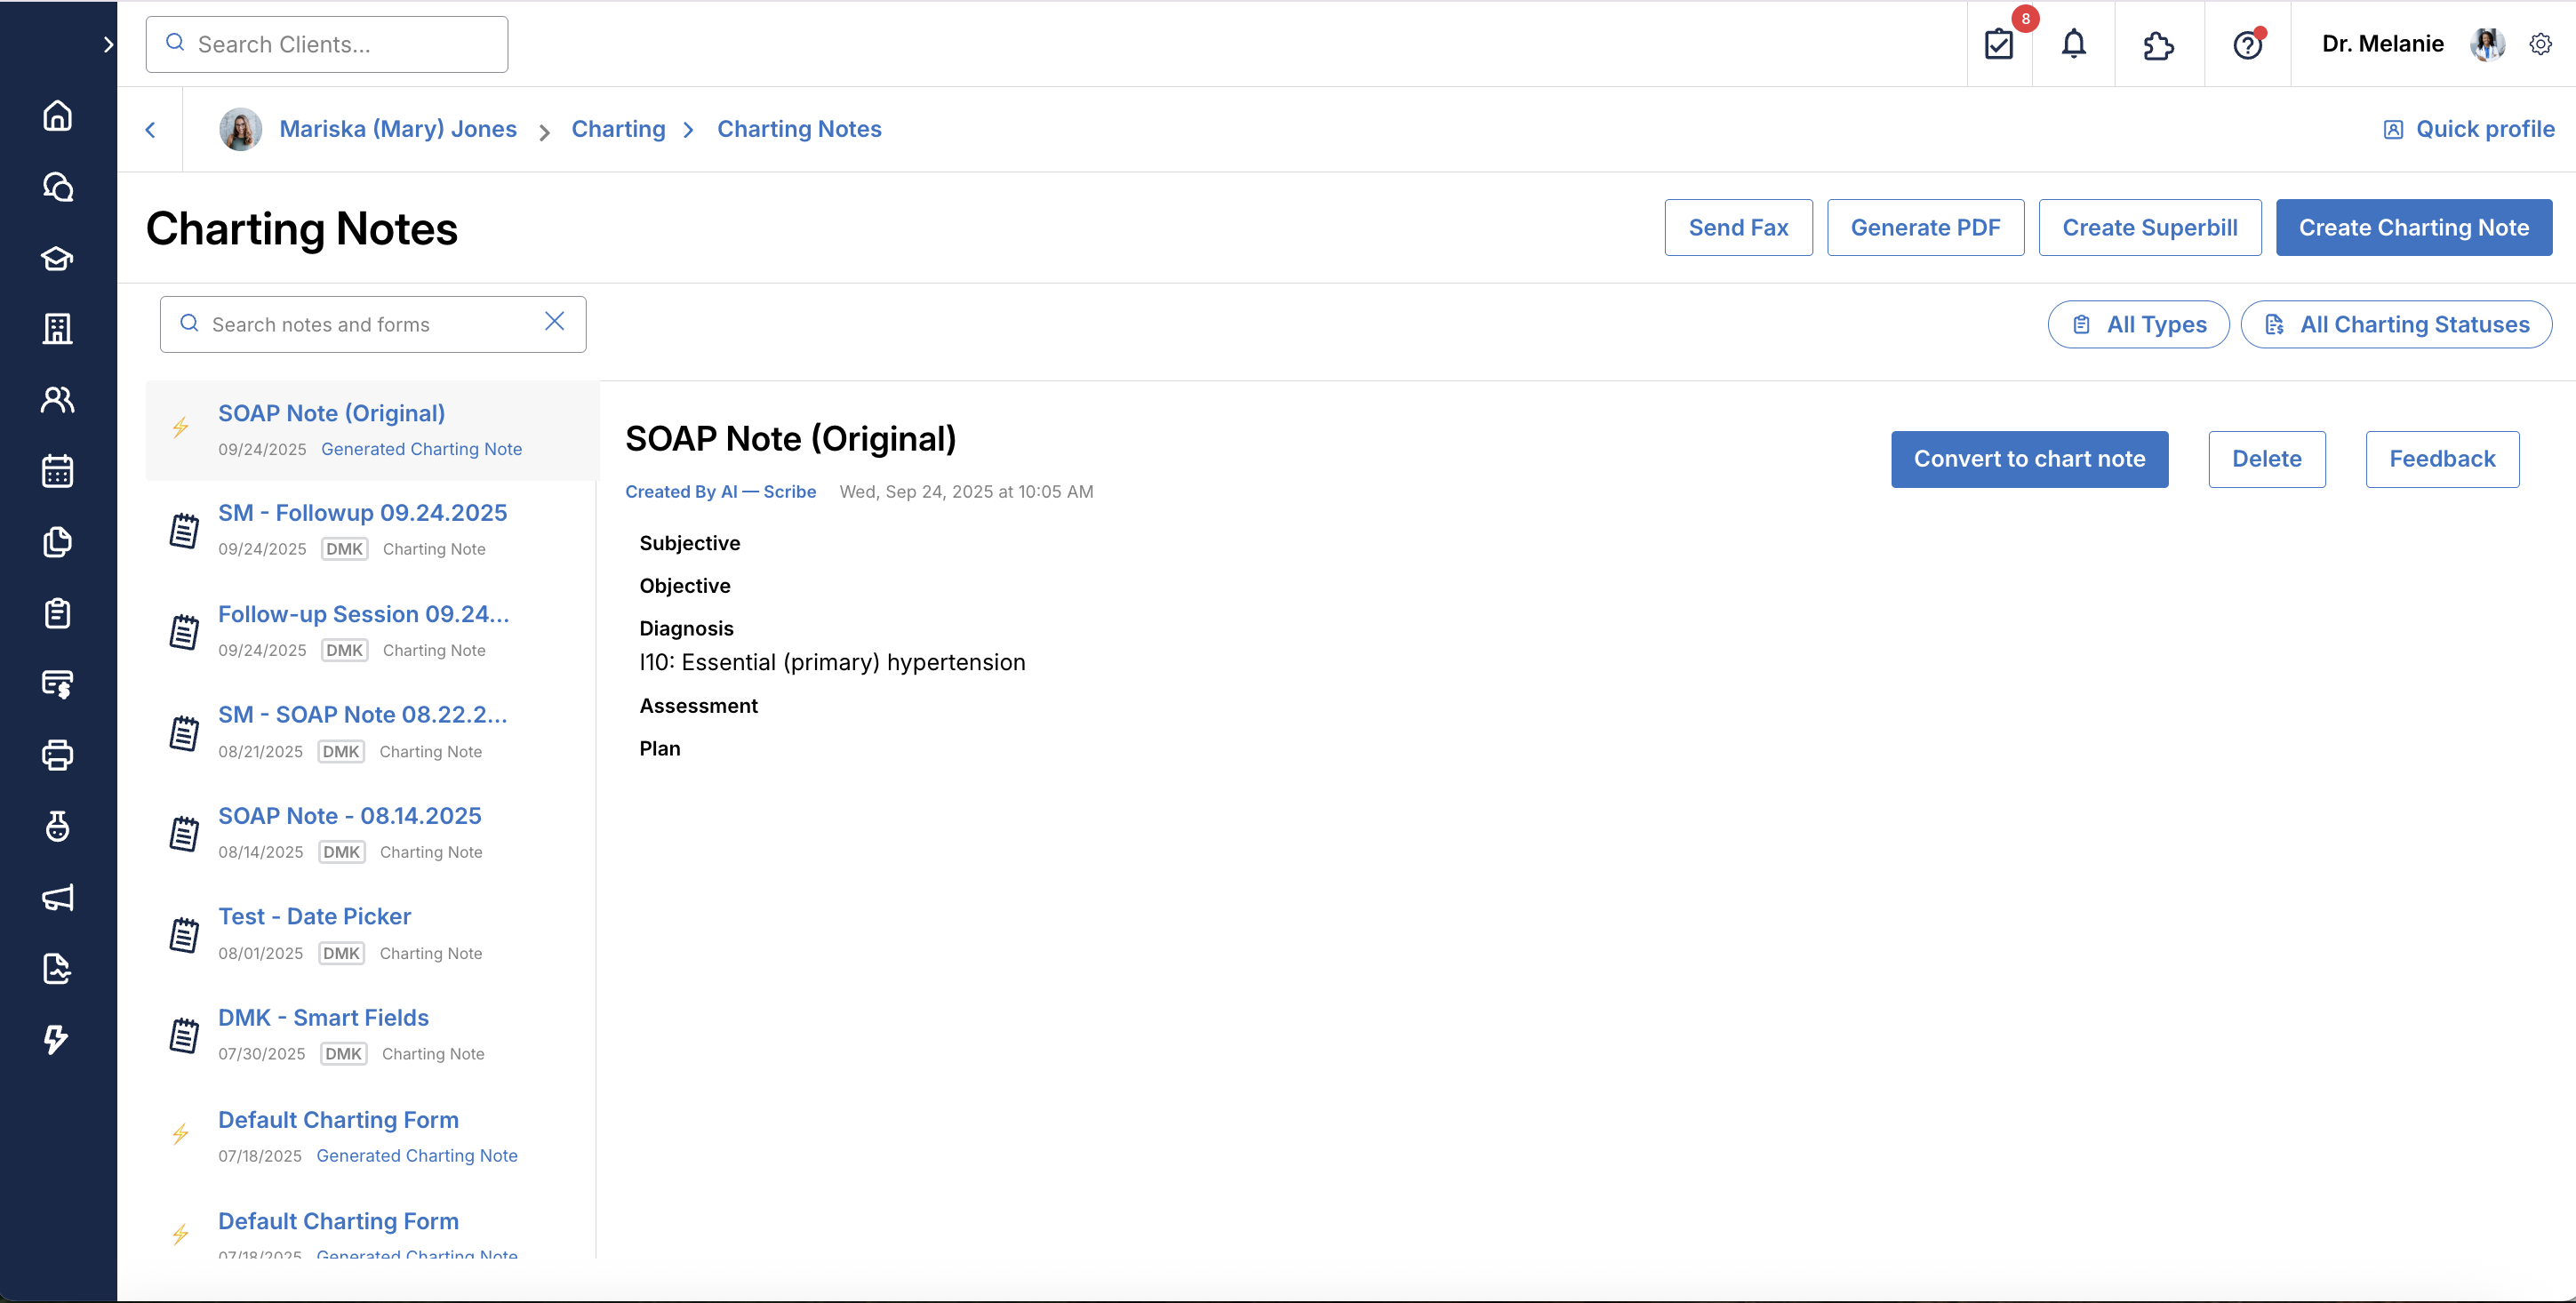Clear the notes search field X
2576x1303 pixels.
(554, 321)
